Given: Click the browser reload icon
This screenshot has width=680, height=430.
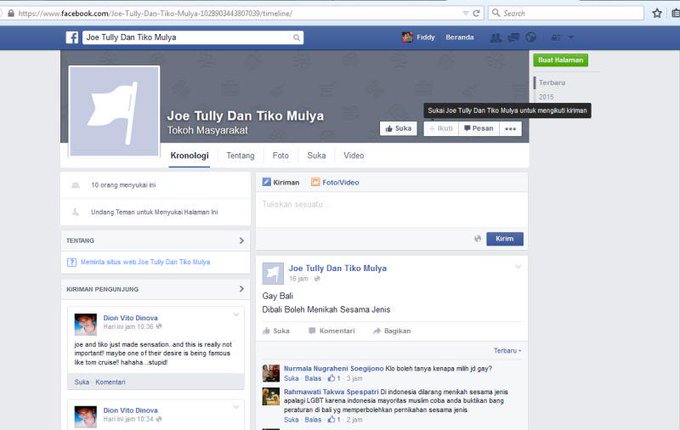Looking at the screenshot, I should click(x=476, y=13).
